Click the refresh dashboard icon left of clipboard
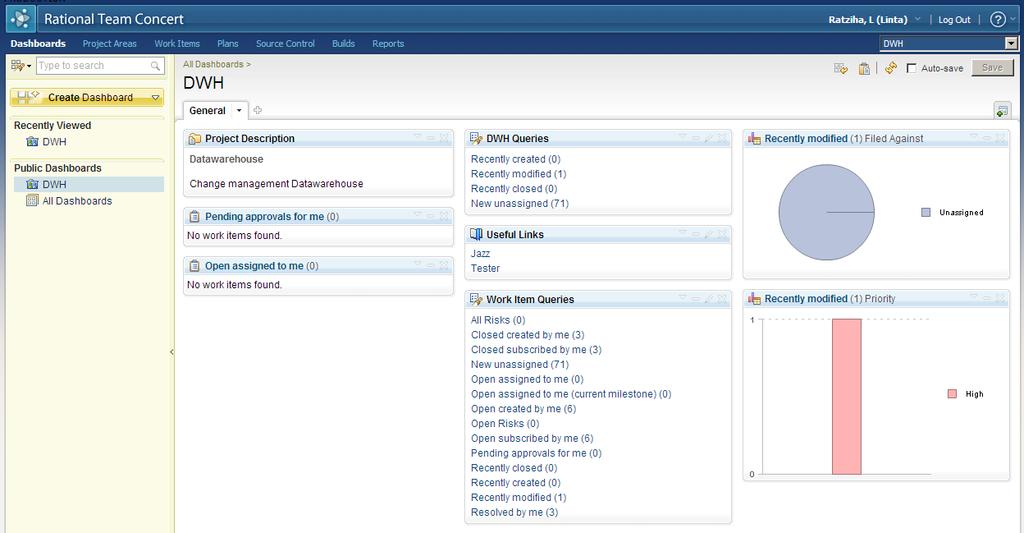1024x533 pixels. pyautogui.click(x=841, y=68)
